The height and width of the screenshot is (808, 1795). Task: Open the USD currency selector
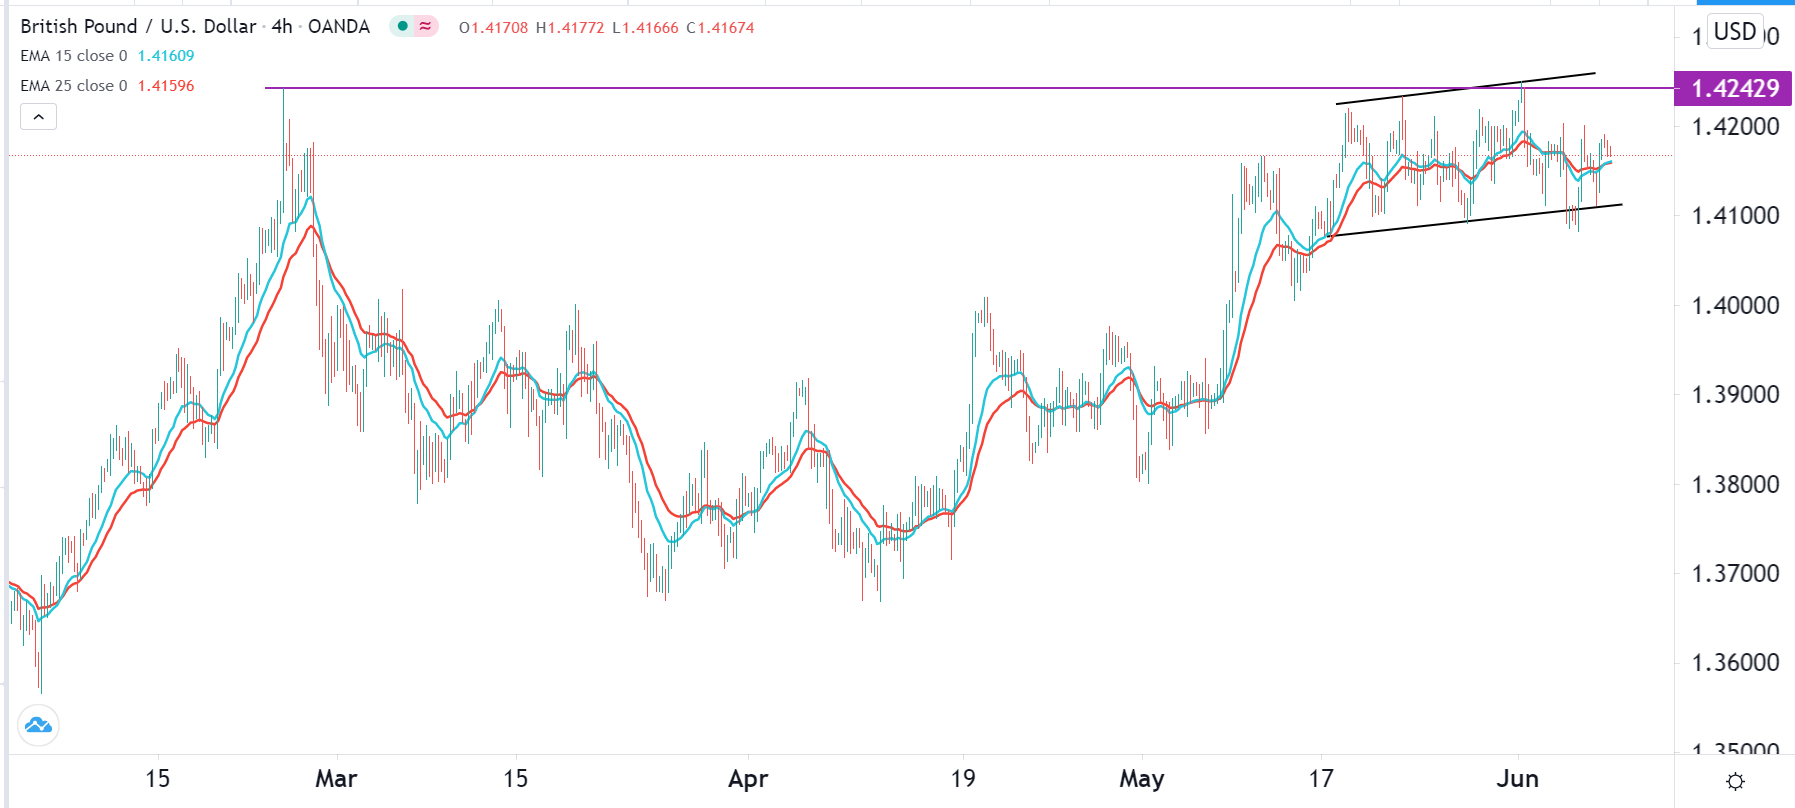[1735, 32]
